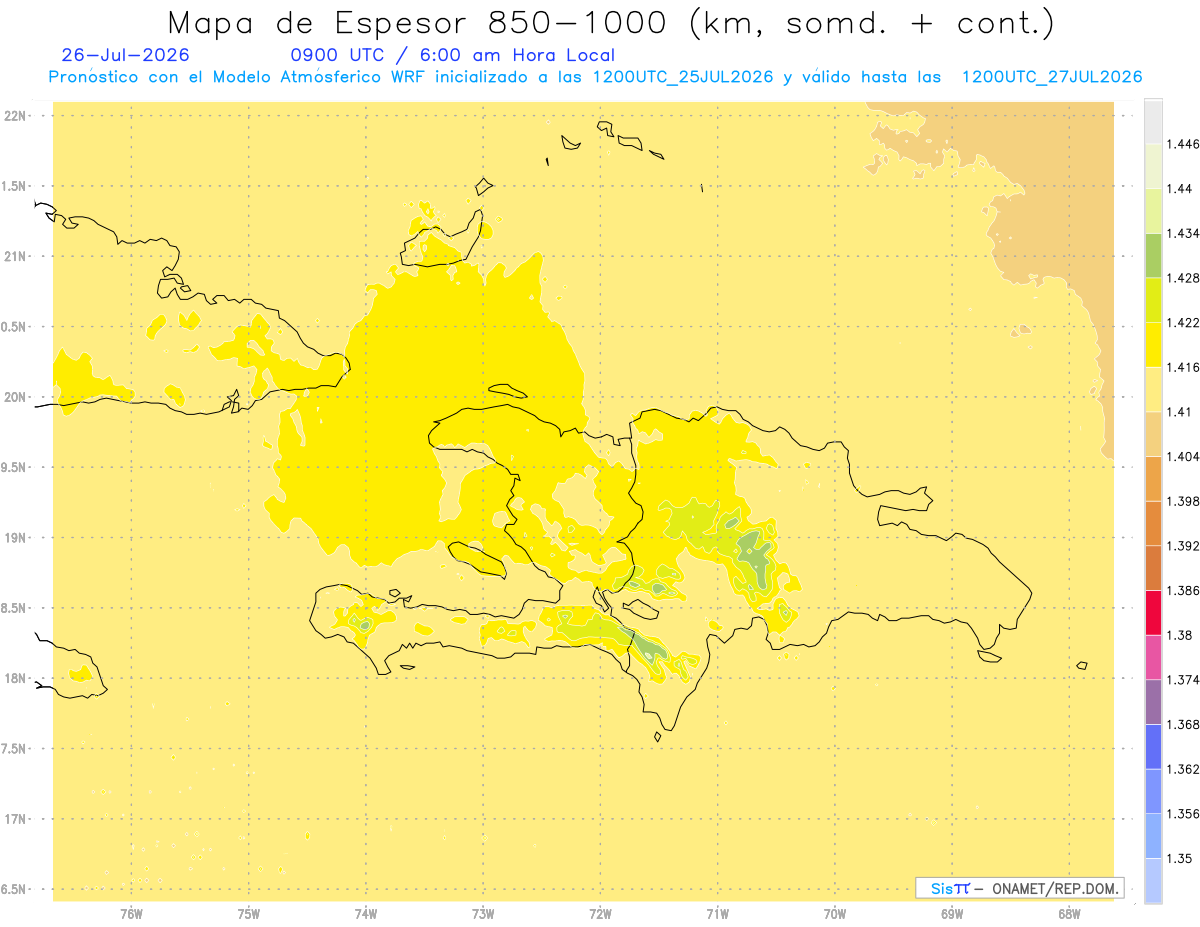Viewport: 1200px width, 927px height.
Task: Click the '1.416' colorbar value
Action: point(1183,367)
